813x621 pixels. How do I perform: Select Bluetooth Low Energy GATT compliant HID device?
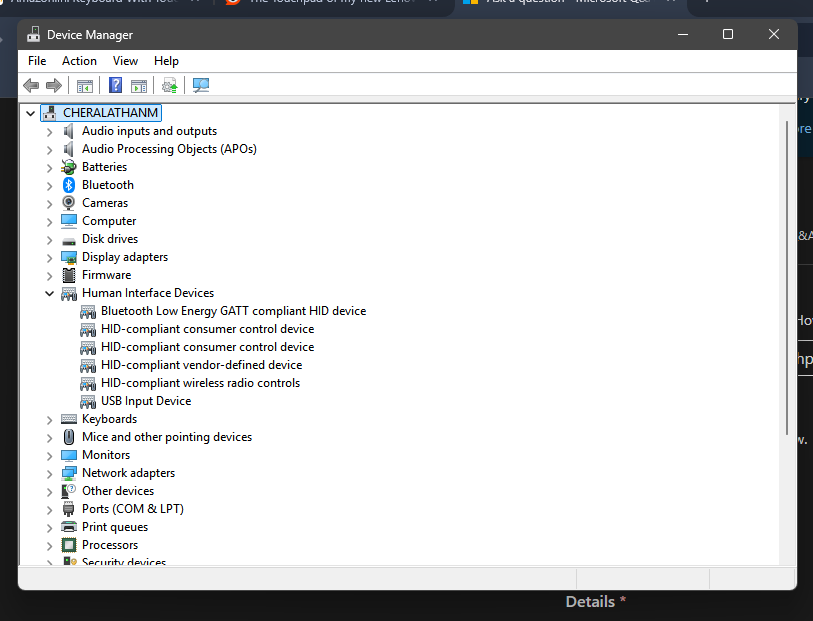coord(233,311)
